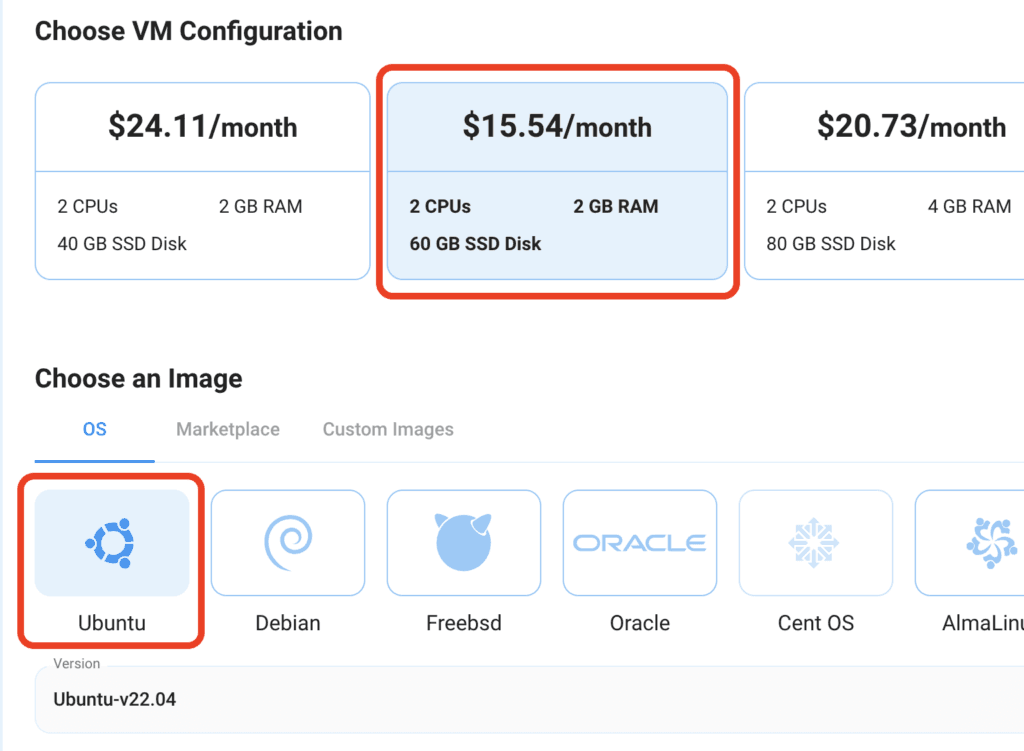Choose the CentOS snowflake icon
1024x751 pixels.
pos(815,543)
